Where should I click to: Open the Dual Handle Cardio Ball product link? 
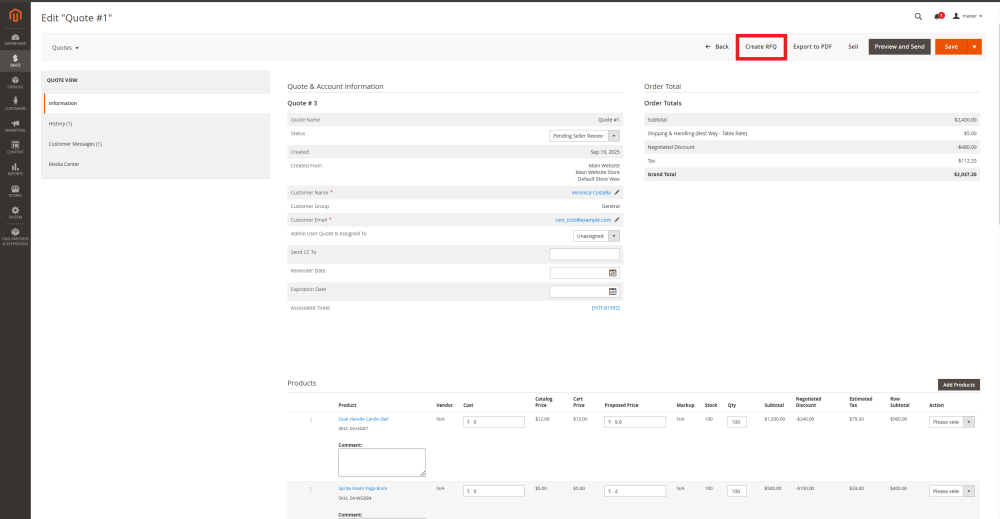point(364,419)
